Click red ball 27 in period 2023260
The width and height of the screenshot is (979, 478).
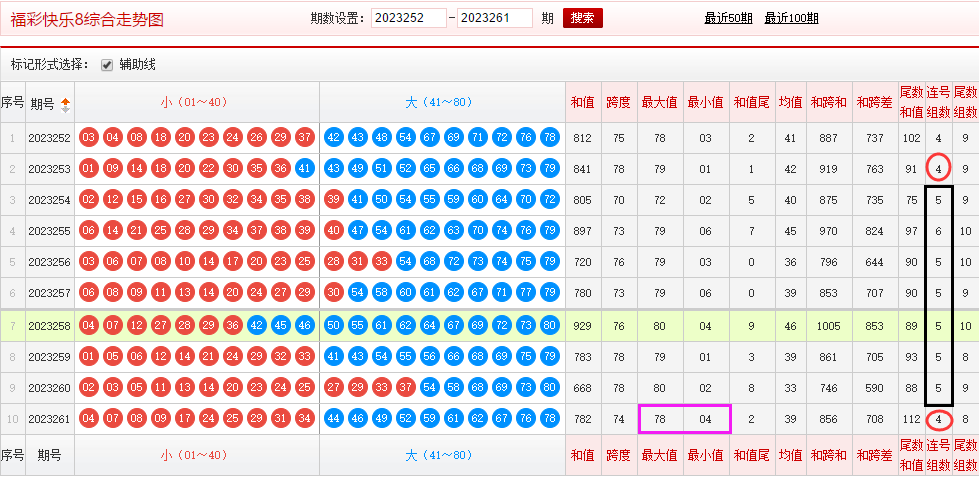pyautogui.click(x=333, y=388)
